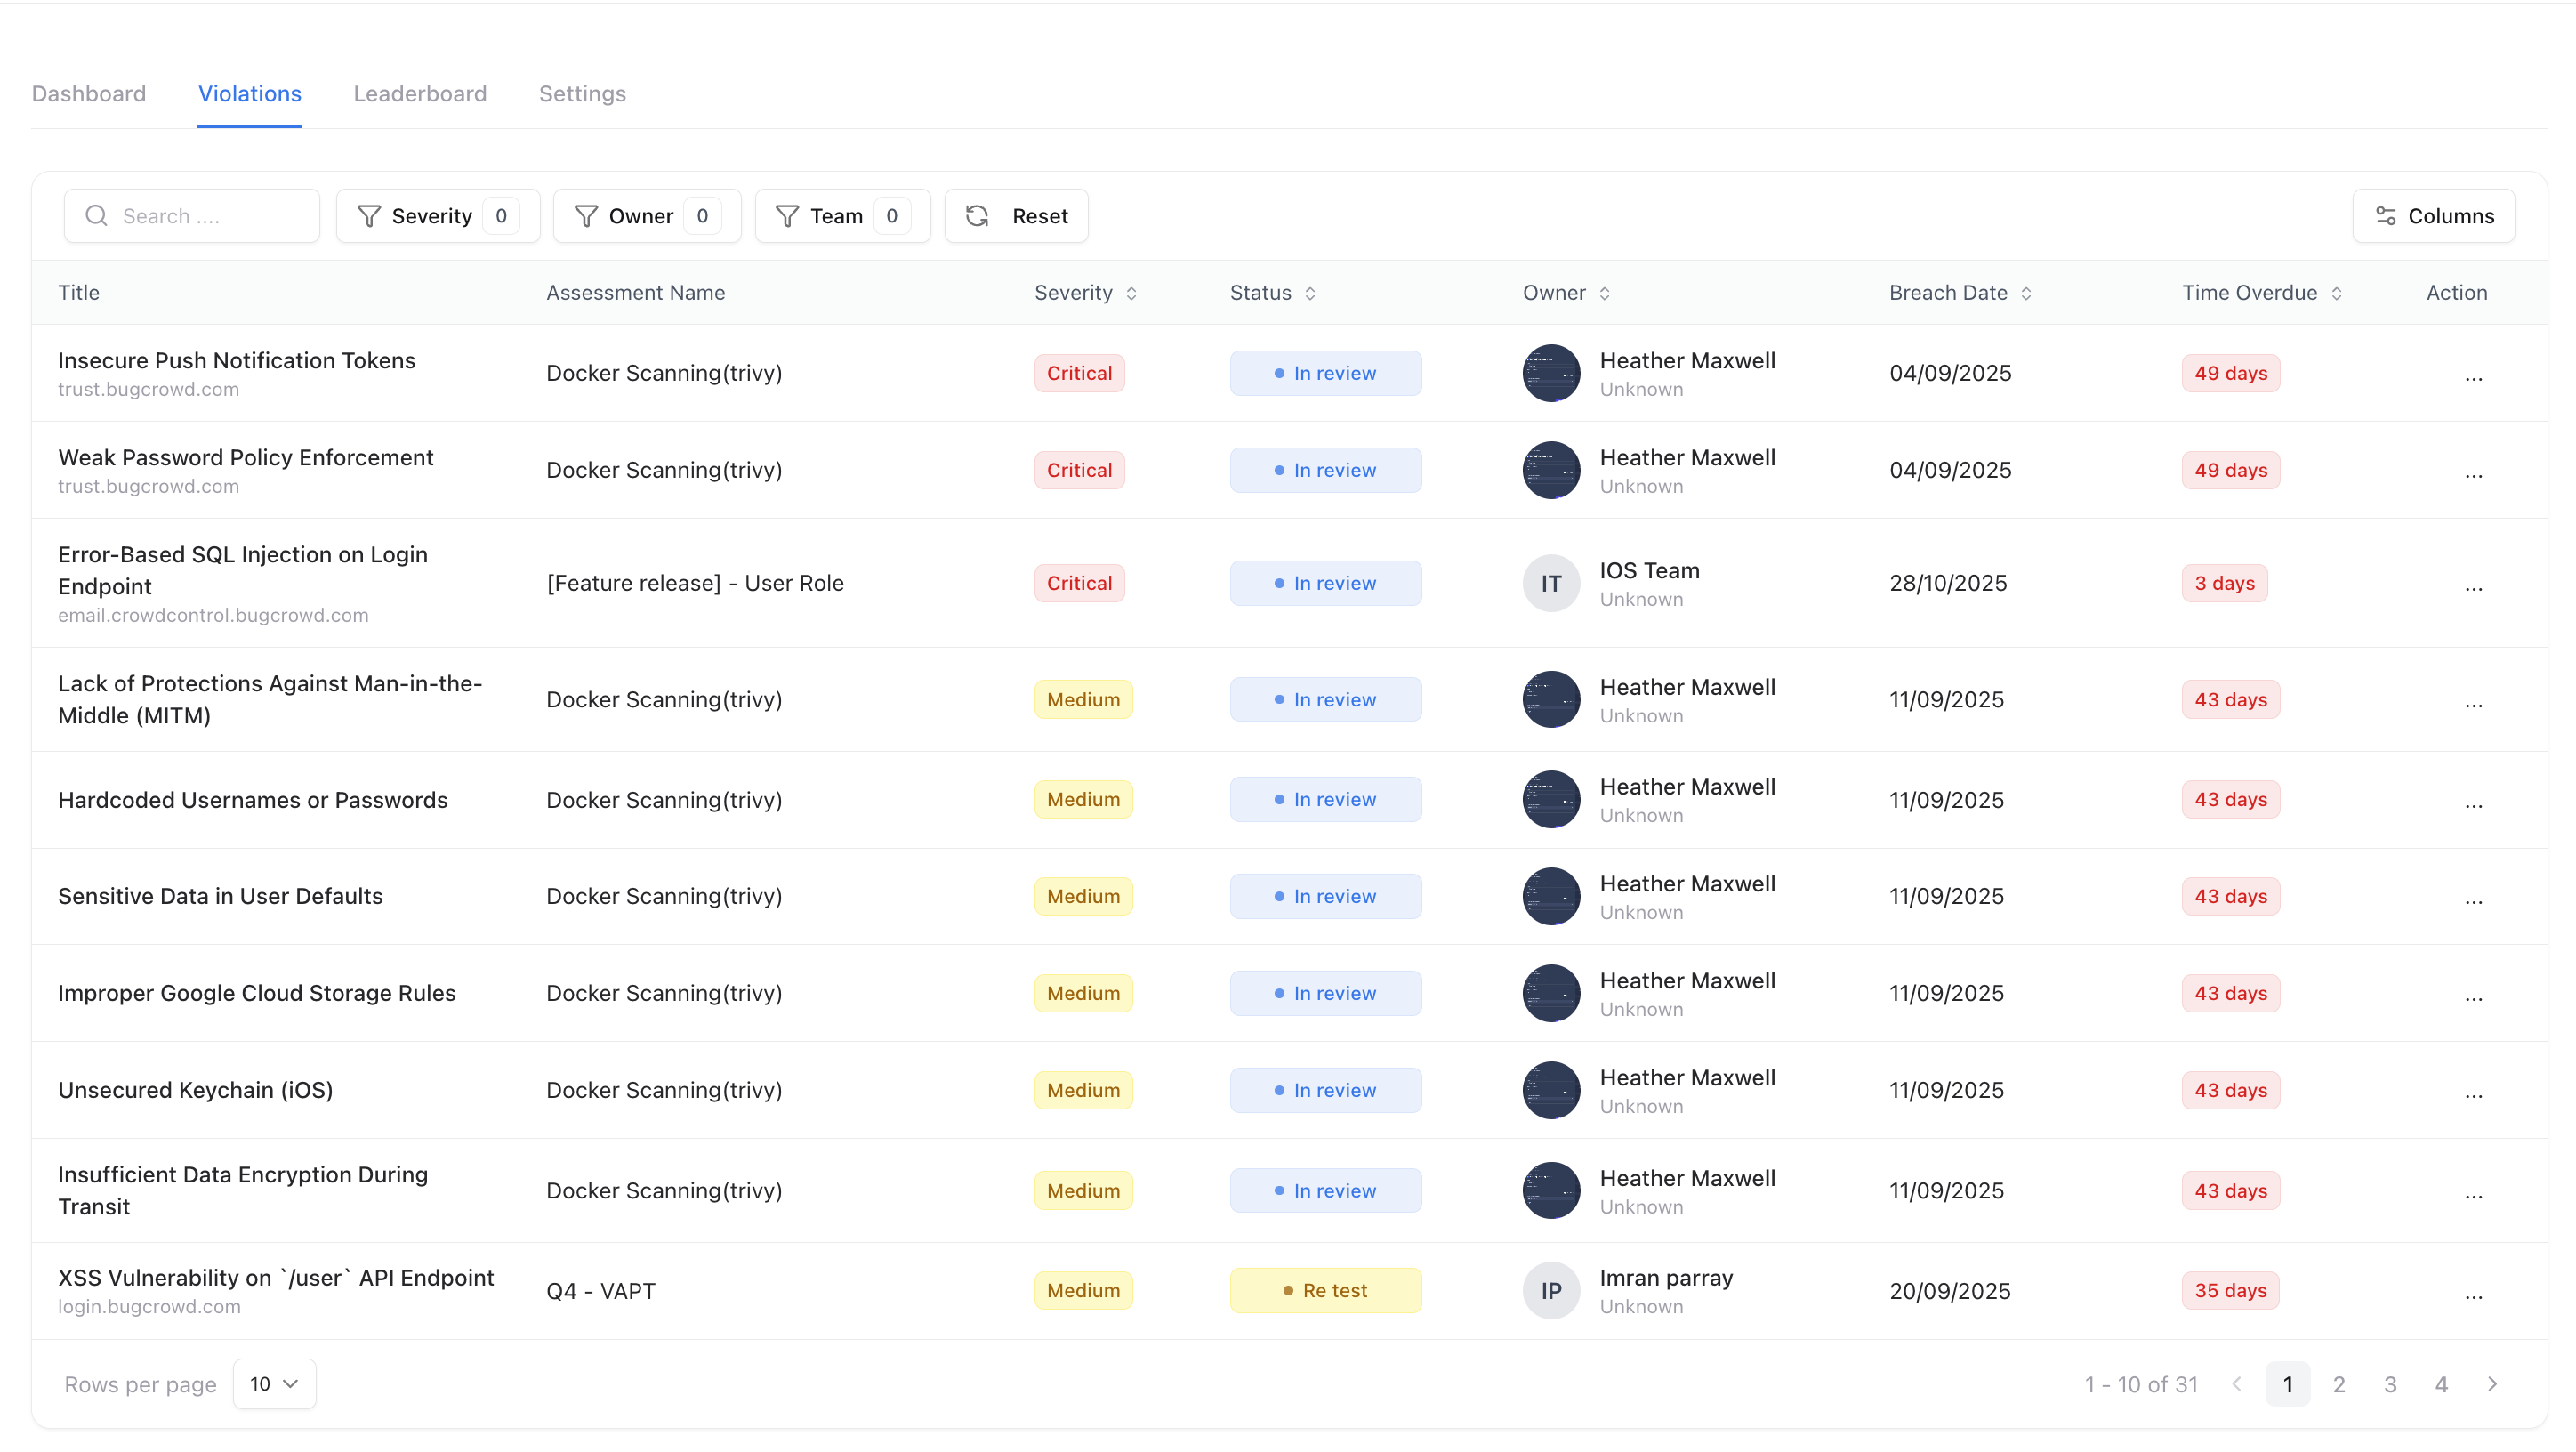The image size is (2576, 1452).
Task: Open the Rows per page dropdown
Action: pos(273,1384)
